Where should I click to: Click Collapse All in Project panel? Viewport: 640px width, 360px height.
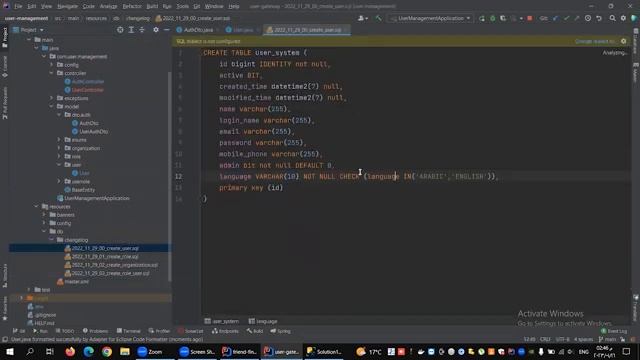(142, 30)
